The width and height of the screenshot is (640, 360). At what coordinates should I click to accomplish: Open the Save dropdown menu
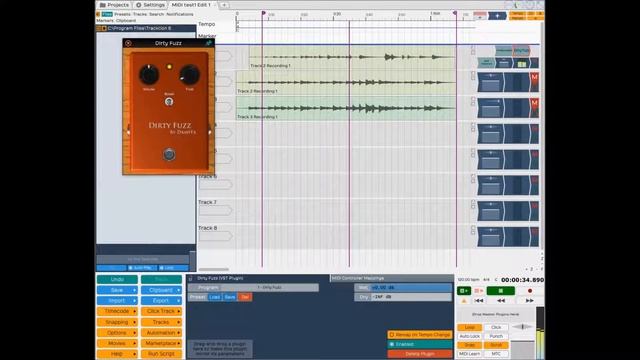click(117, 290)
